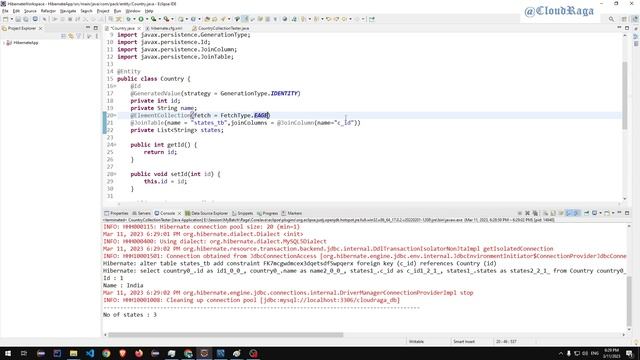
Task: Collapse the fold marker at line 28
Action: pos(115,174)
